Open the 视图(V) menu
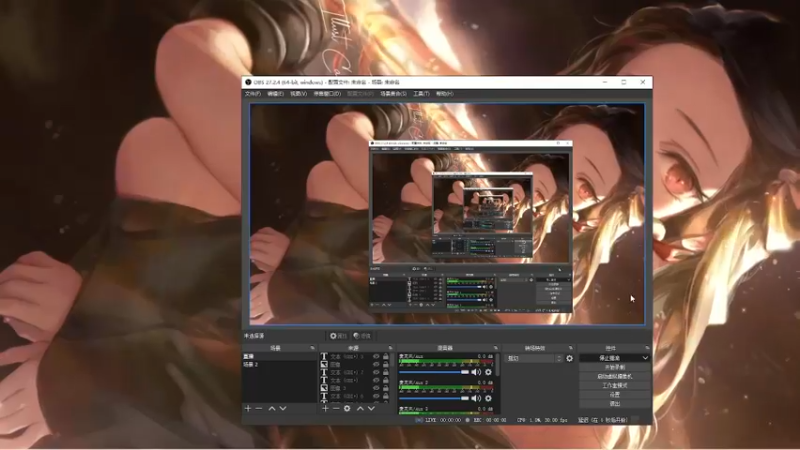This screenshot has height=450, width=800. point(298,94)
